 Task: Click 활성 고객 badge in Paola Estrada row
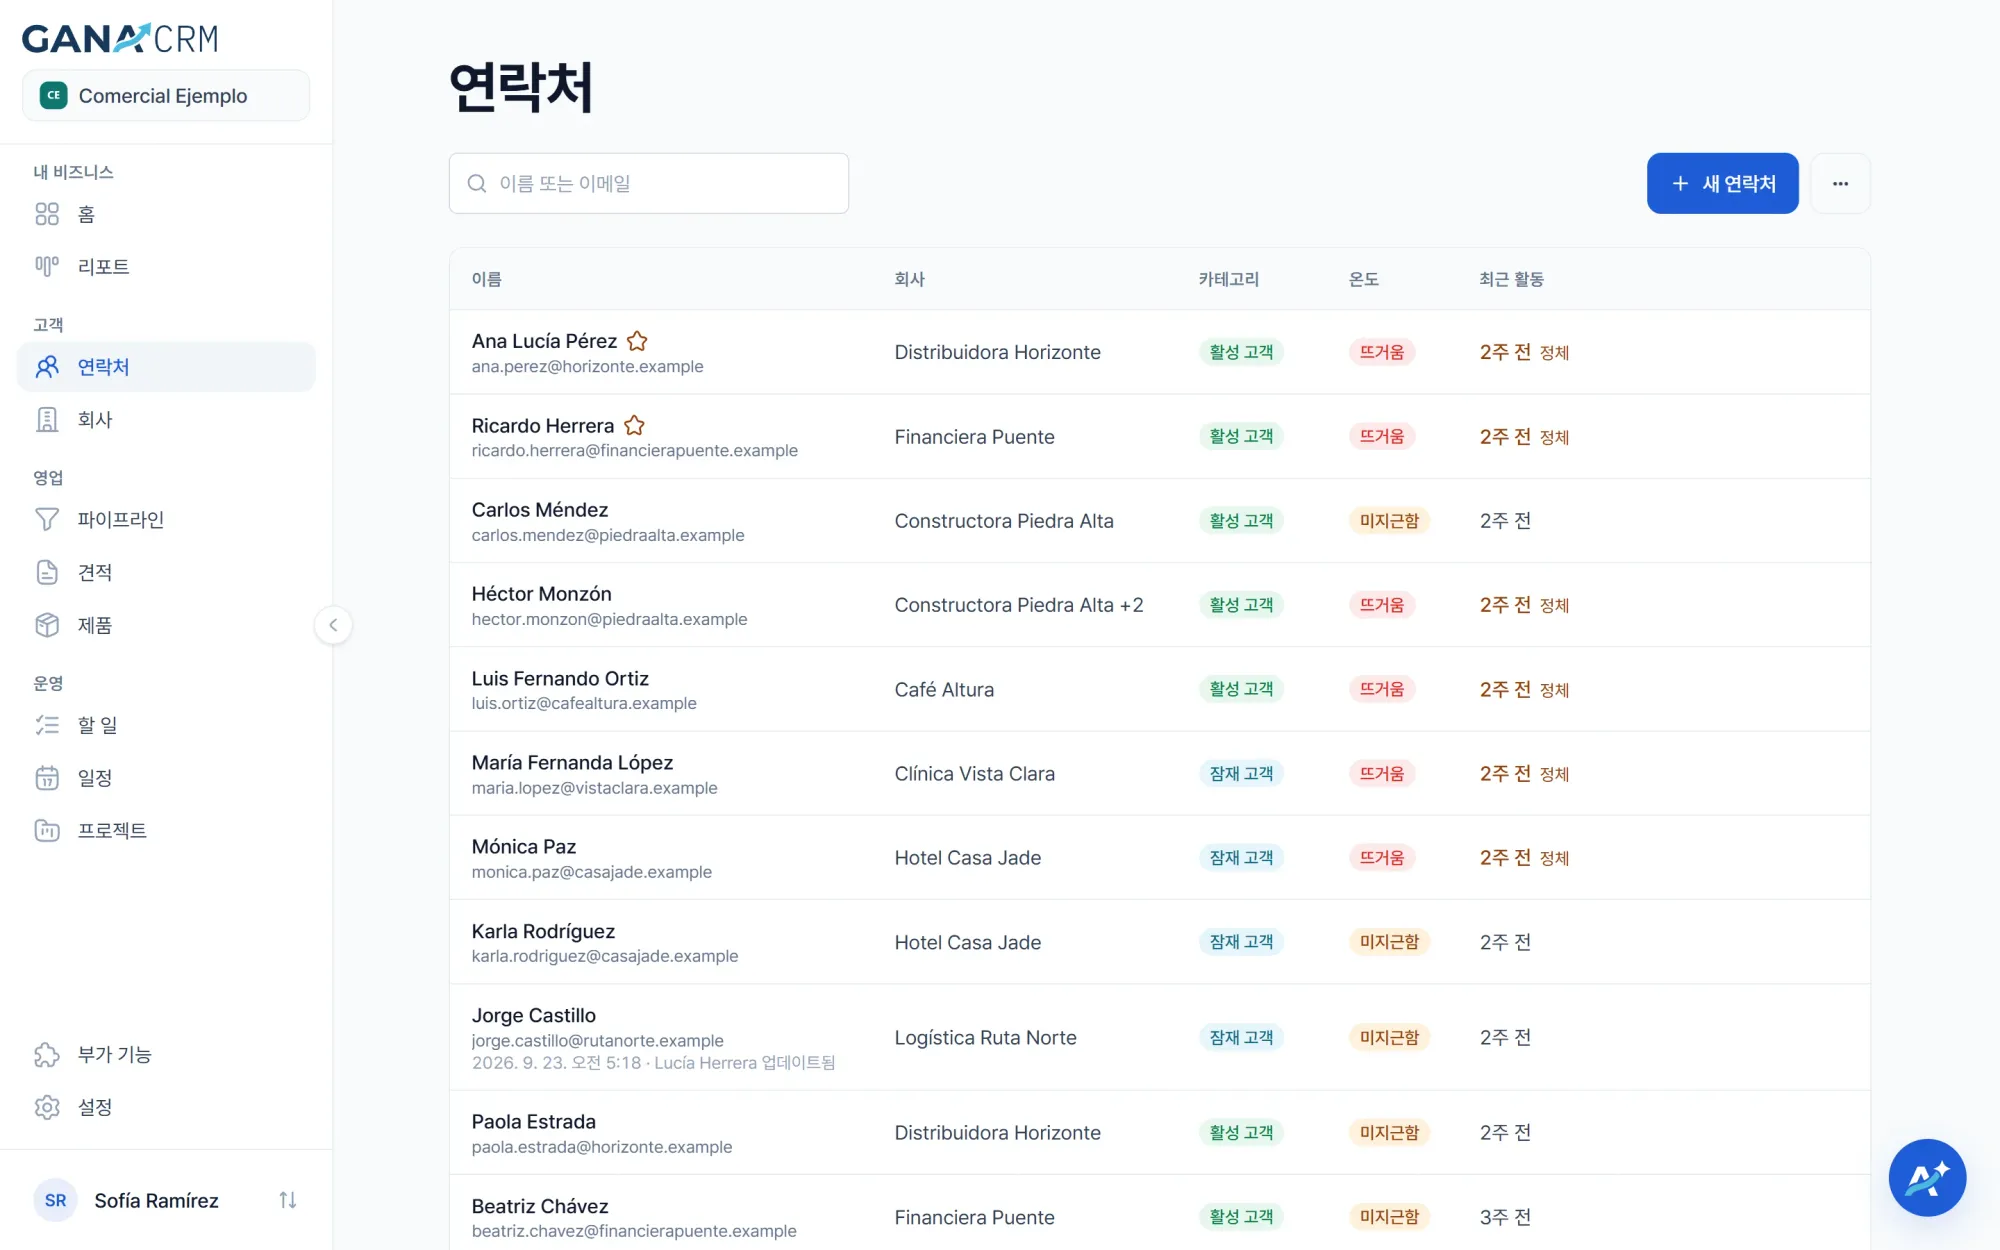(1241, 1133)
